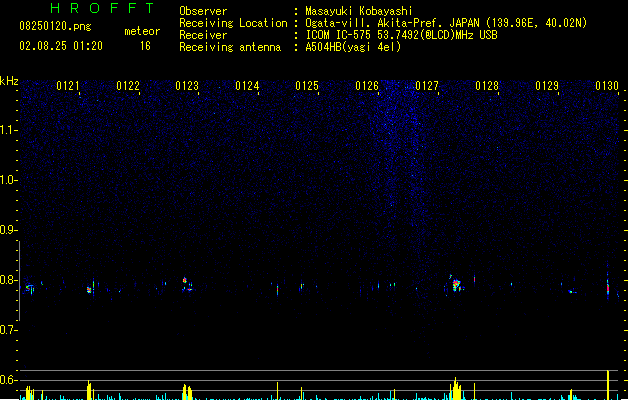Click the Receiving Location label
This screenshot has width=629, height=400.
tap(233, 23)
